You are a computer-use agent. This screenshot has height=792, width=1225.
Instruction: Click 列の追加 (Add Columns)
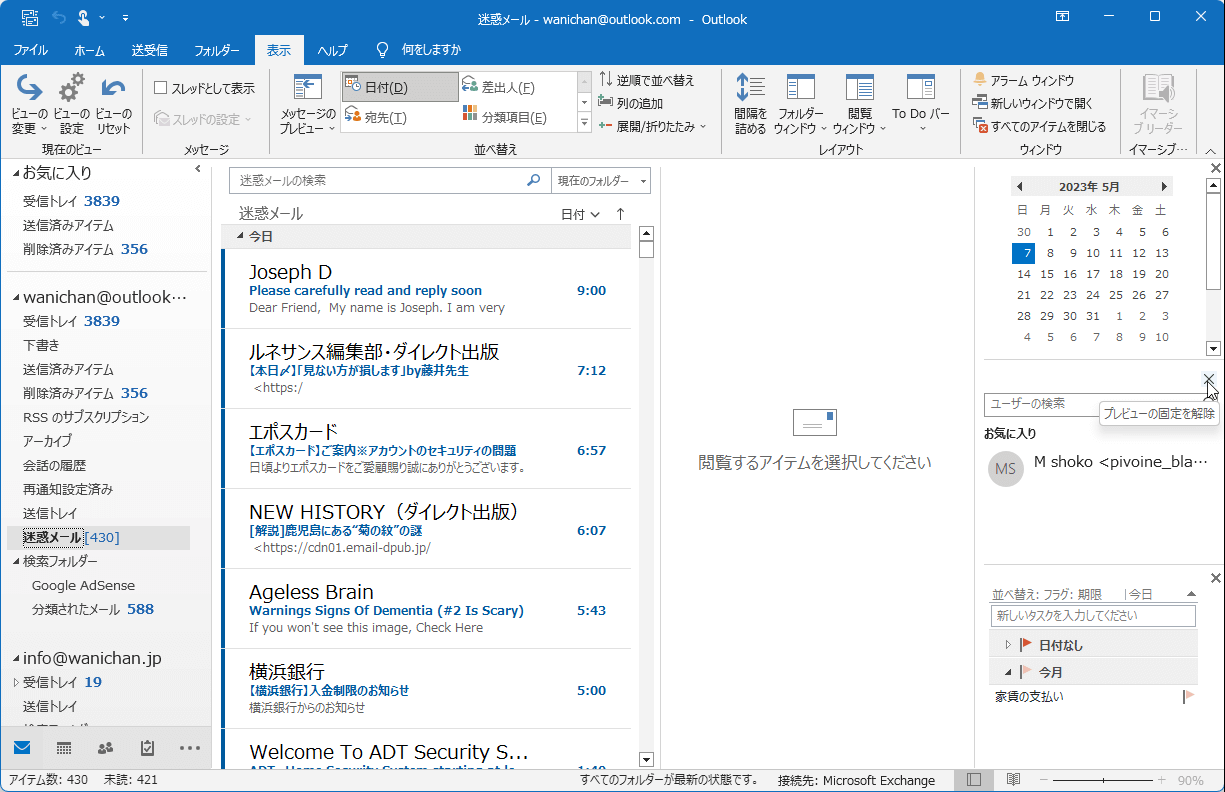(631, 103)
